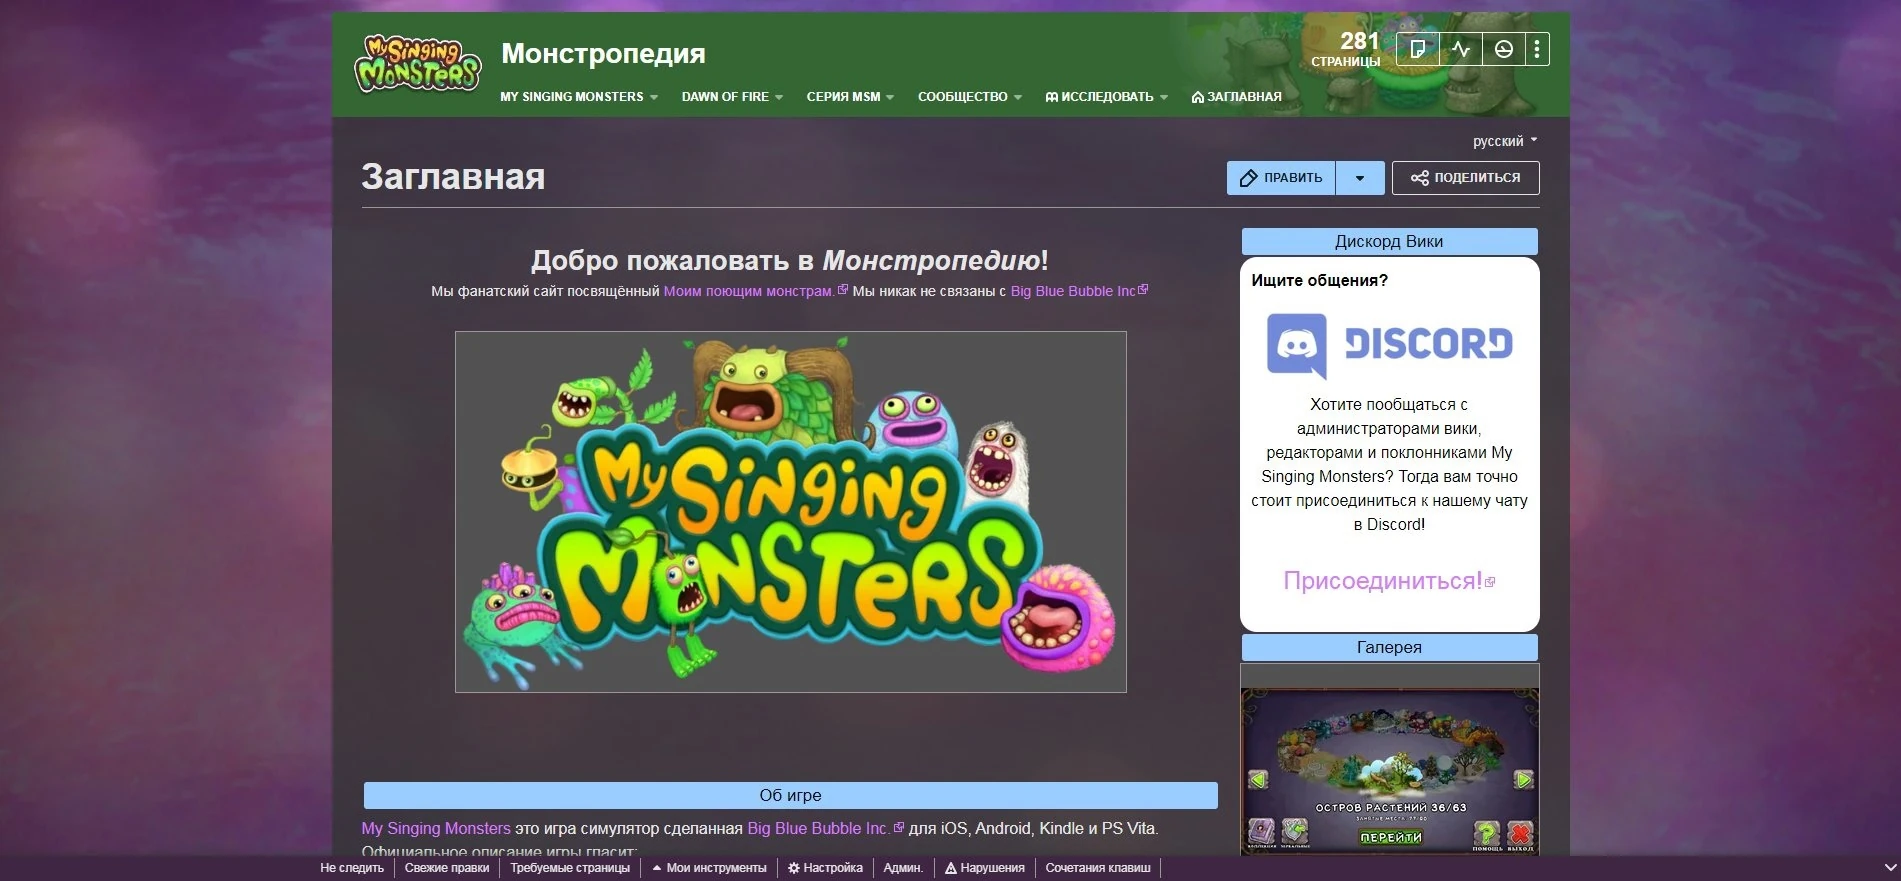Expand the ИССЛЕДОВАТЬ nav menu

(1106, 97)
